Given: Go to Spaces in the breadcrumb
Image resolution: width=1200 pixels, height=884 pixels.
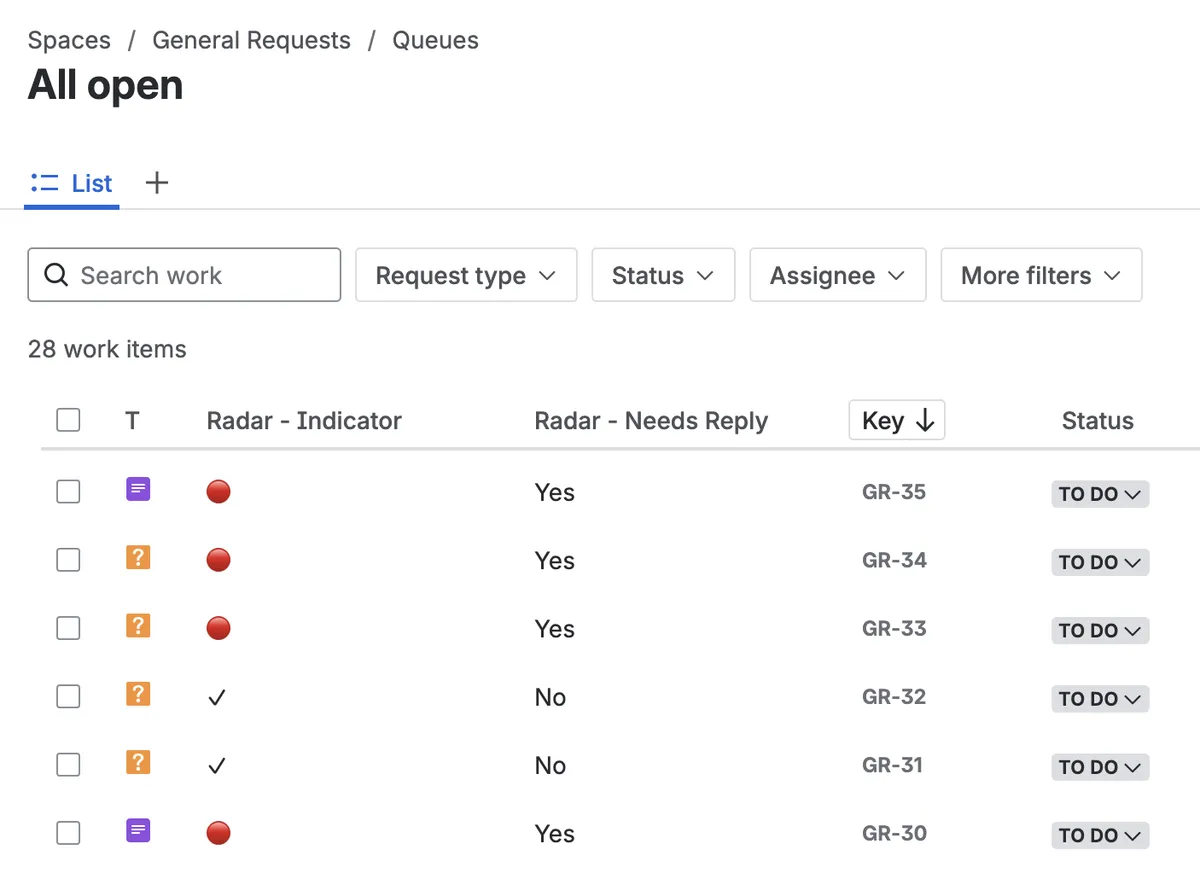Looking at the screenshot, I should click(69, 41).
